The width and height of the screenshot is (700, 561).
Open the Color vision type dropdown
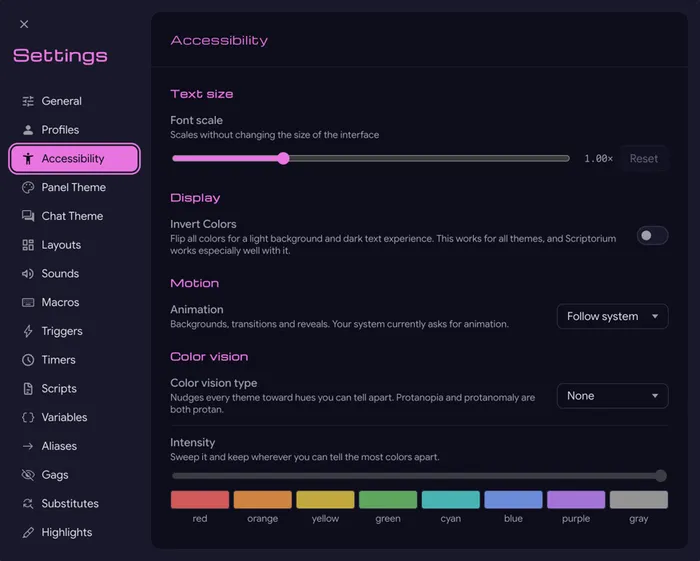(612, 396)
